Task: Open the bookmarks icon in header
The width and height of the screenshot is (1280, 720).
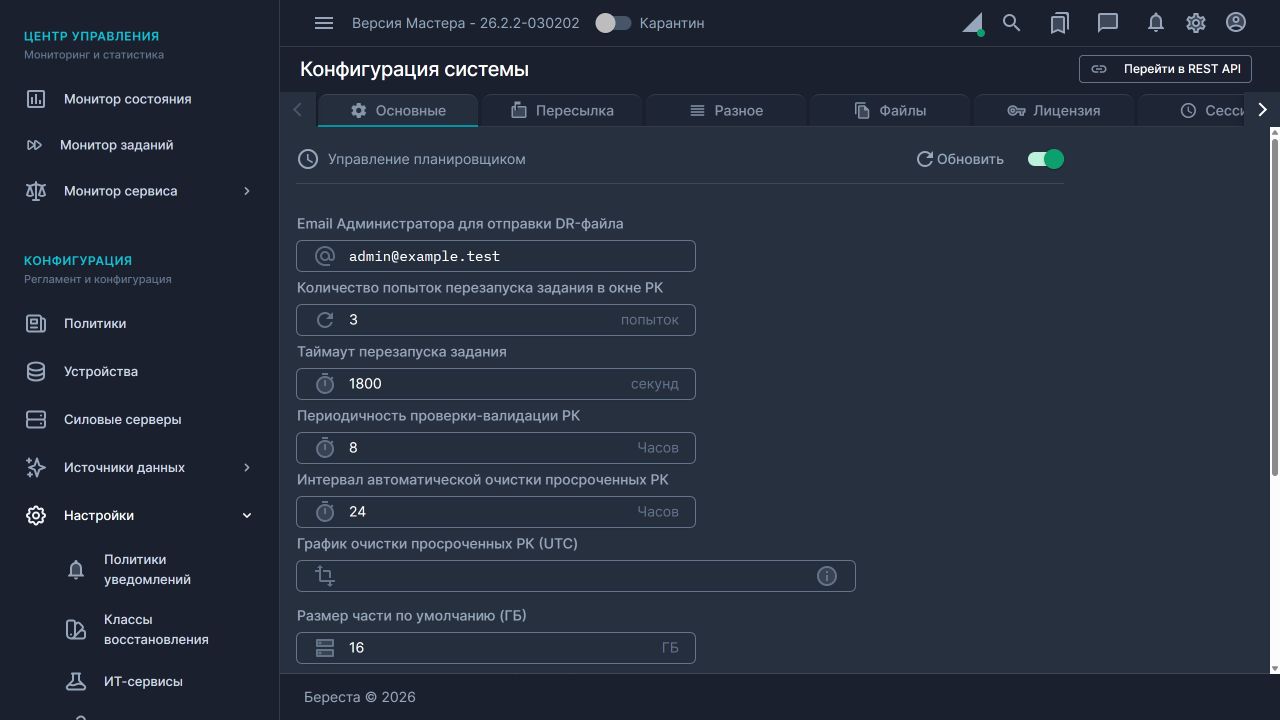Action: (1060, 23)
